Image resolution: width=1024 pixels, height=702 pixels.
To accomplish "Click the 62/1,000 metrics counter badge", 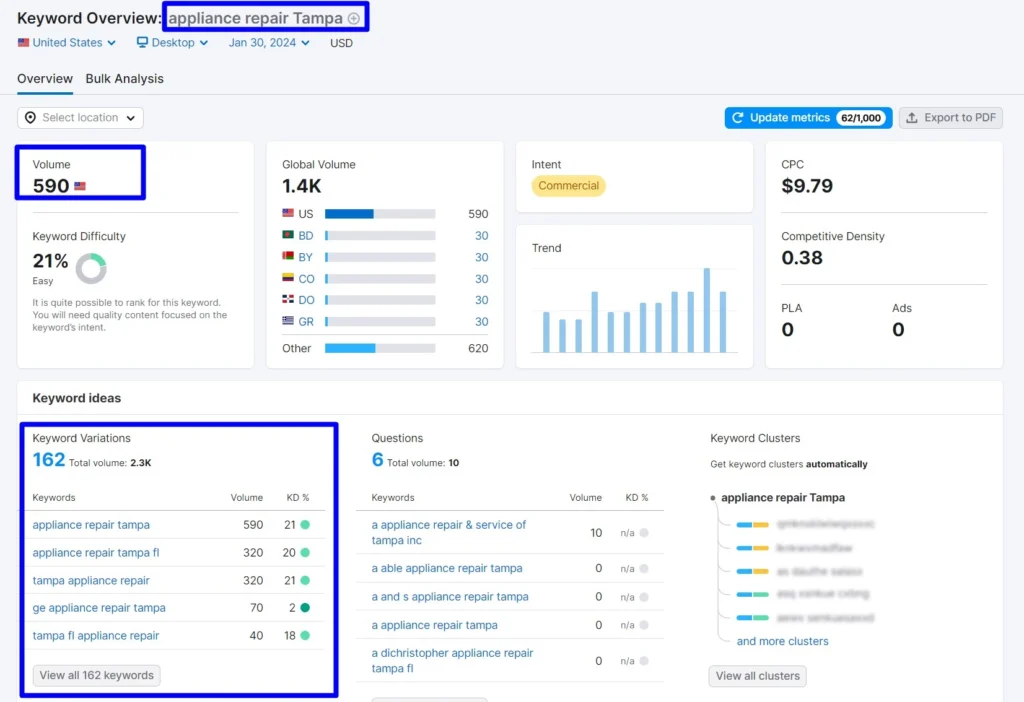I will point(861,118).
